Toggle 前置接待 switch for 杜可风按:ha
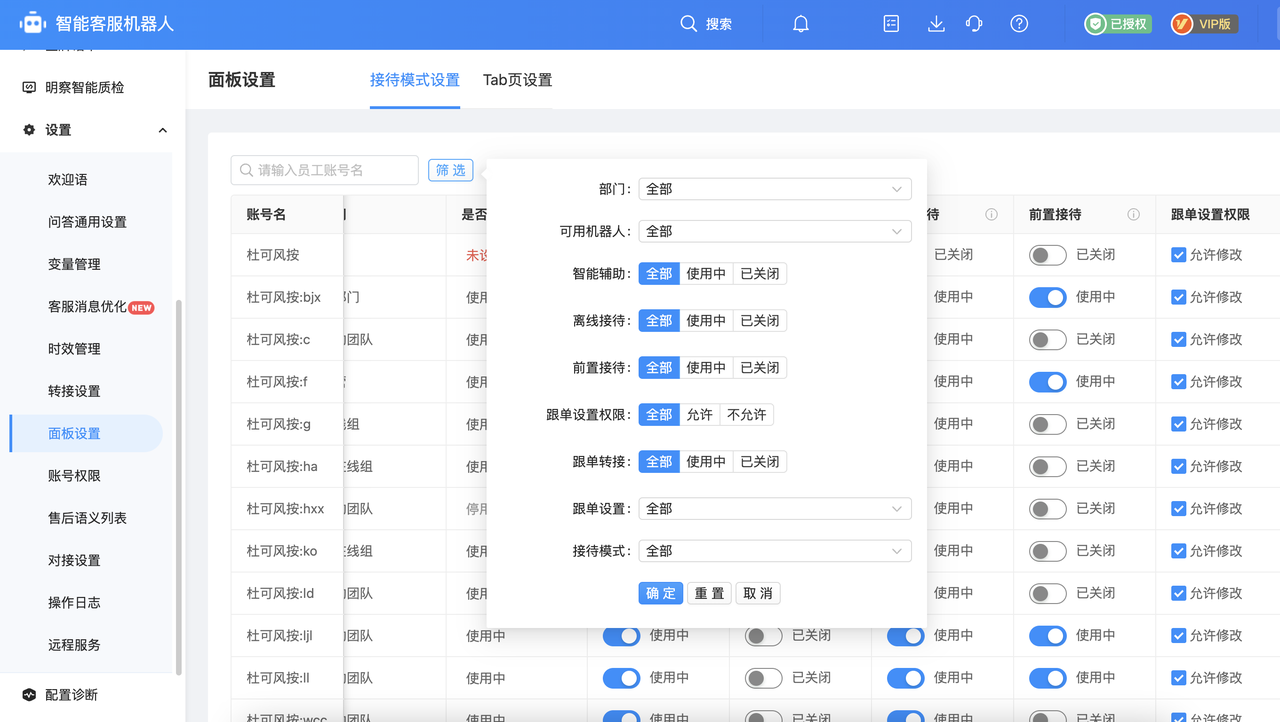 click(1048, 467)
